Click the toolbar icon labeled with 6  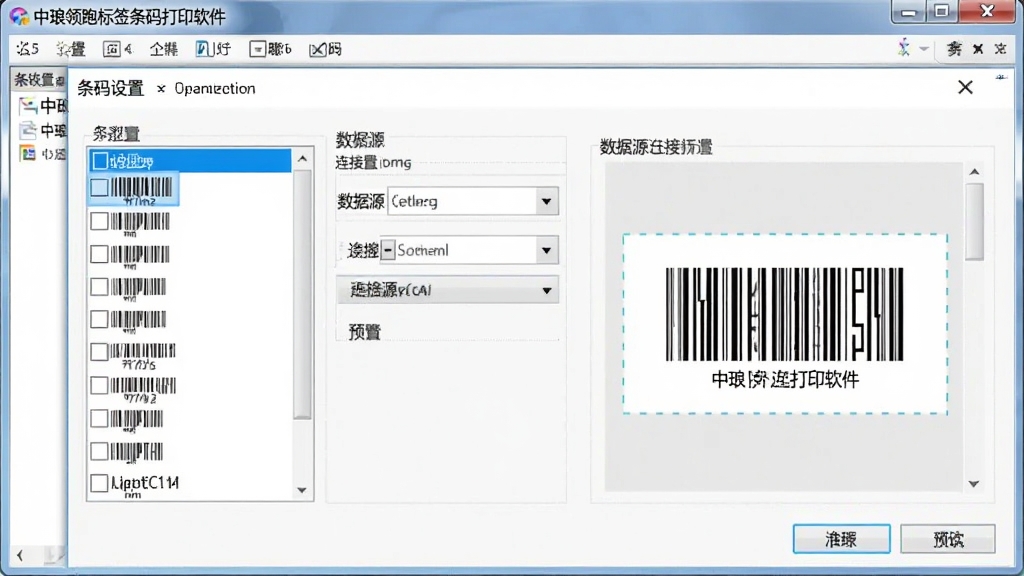pos(270,49)
